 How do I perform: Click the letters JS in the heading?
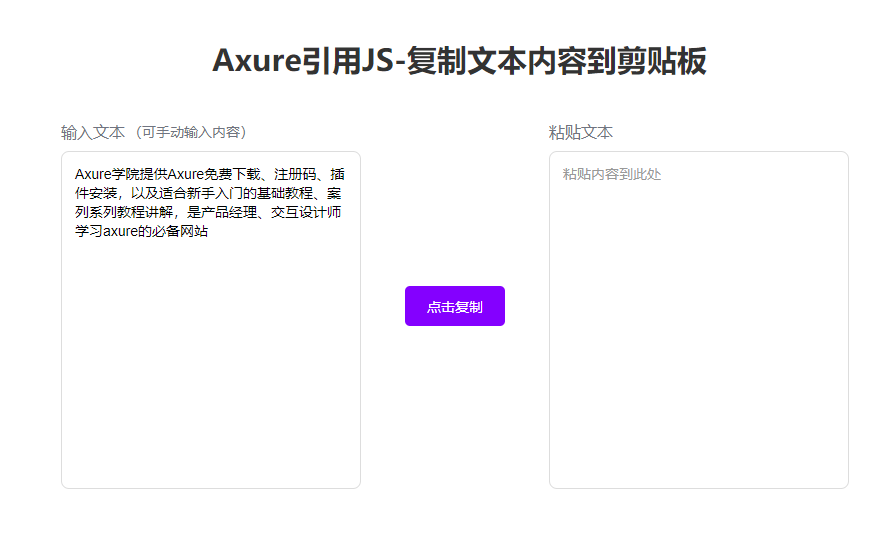[377, 61]
